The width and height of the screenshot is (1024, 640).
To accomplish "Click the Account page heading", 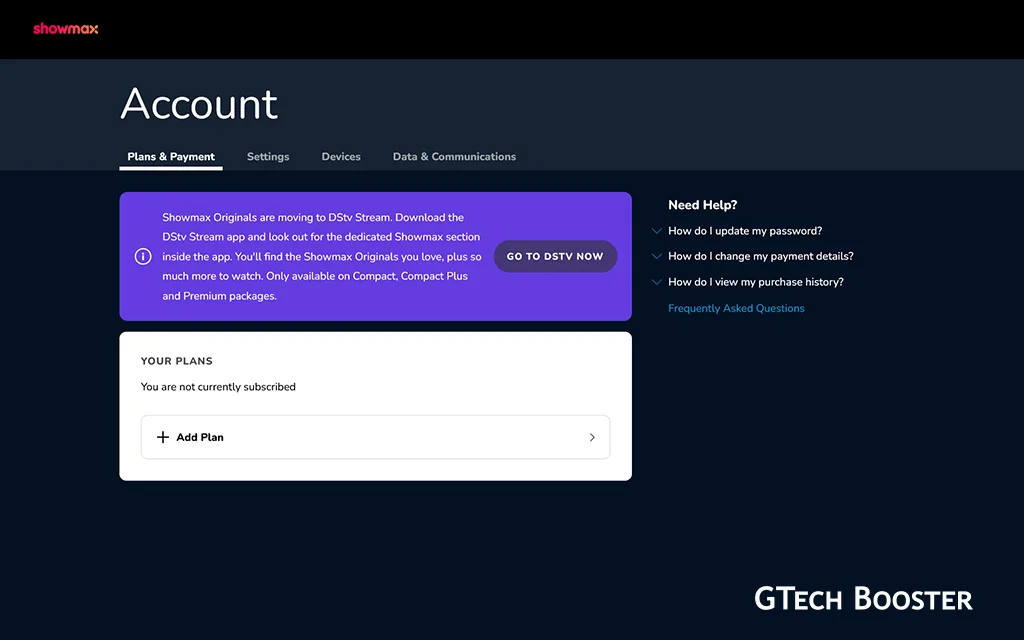I will (x=199, y=104).
